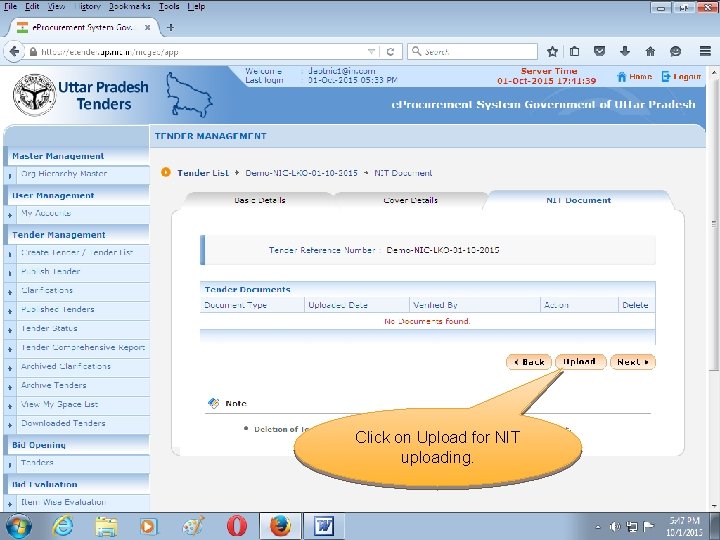720x540 pixels.
Task: Open a new browser tab
Action: click(x=170, y=28)
